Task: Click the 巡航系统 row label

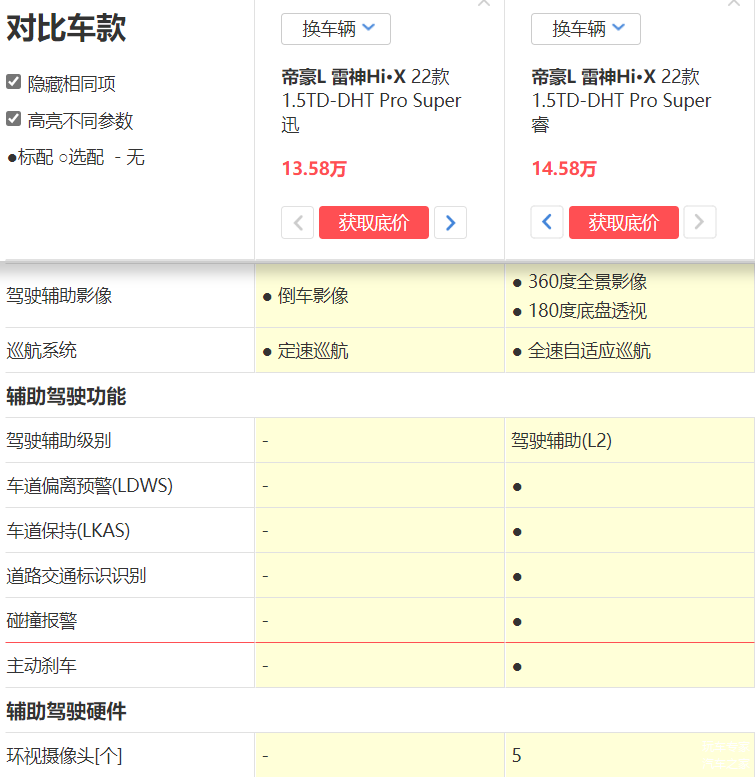Action: pyautogui.click(x=42, y=350)
